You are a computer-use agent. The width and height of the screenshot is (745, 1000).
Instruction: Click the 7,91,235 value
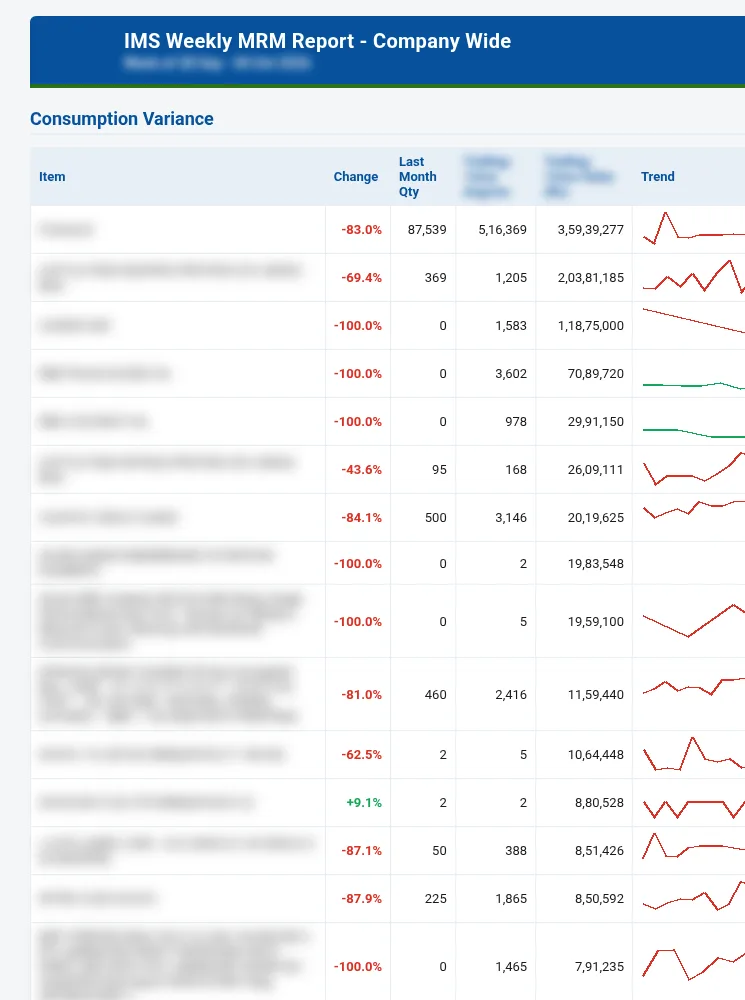coord(600,966)
